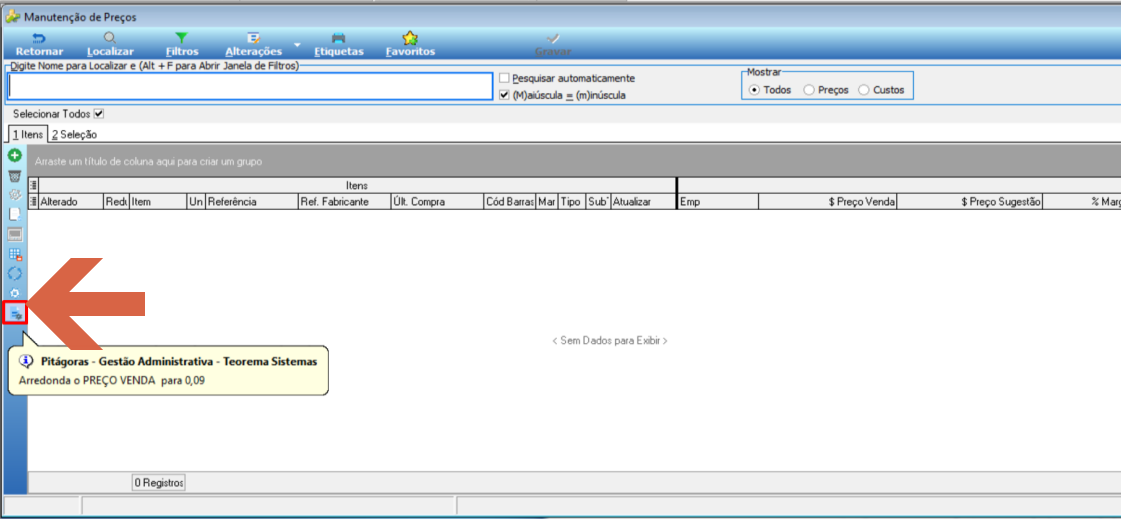Switch to the 2 Seleção tab

[x=74, y=134]
